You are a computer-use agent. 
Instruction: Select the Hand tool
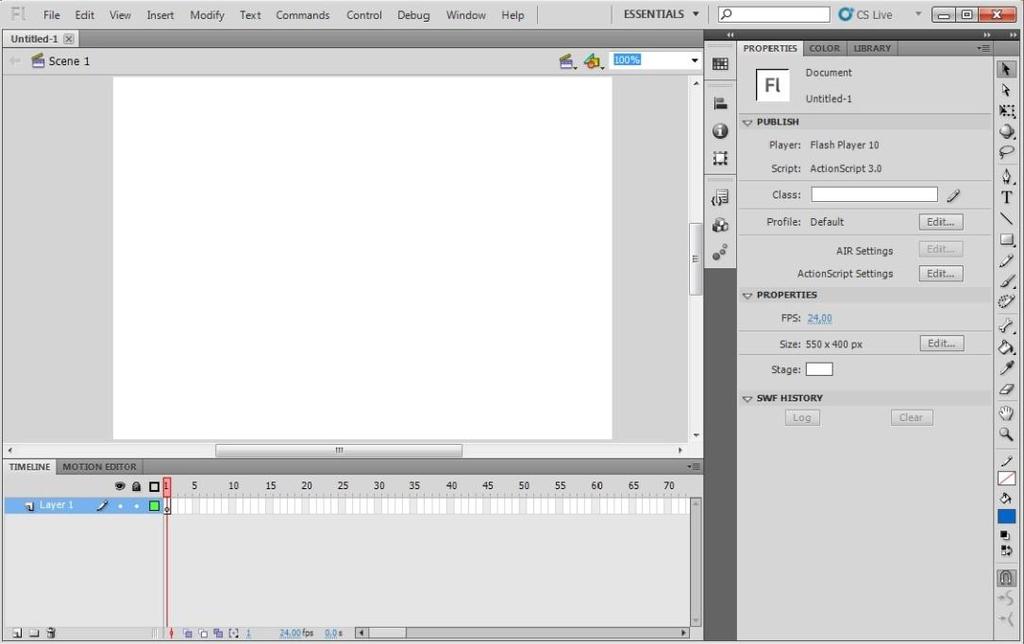tap(1006, 413)
